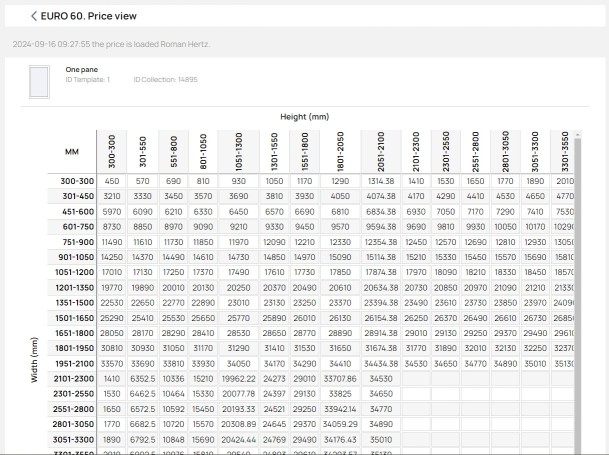Click the empty cell in row 2101-2300 under 2101-2300

point(416,379)
